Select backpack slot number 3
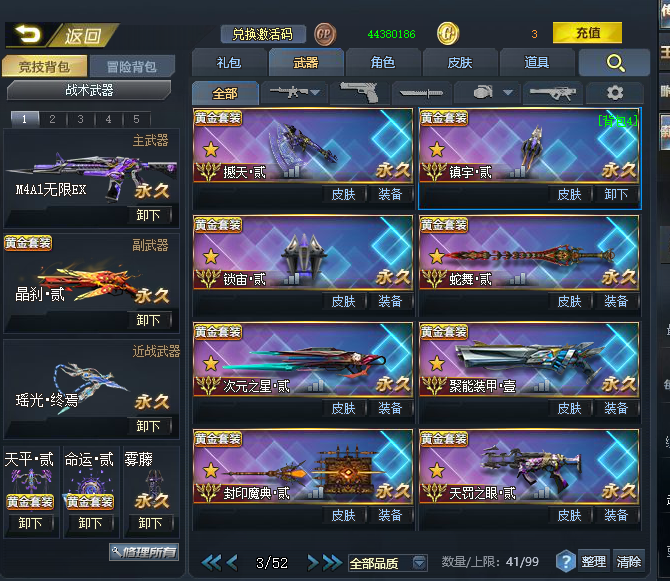670x581 pixels. click(x=80, y=119)
